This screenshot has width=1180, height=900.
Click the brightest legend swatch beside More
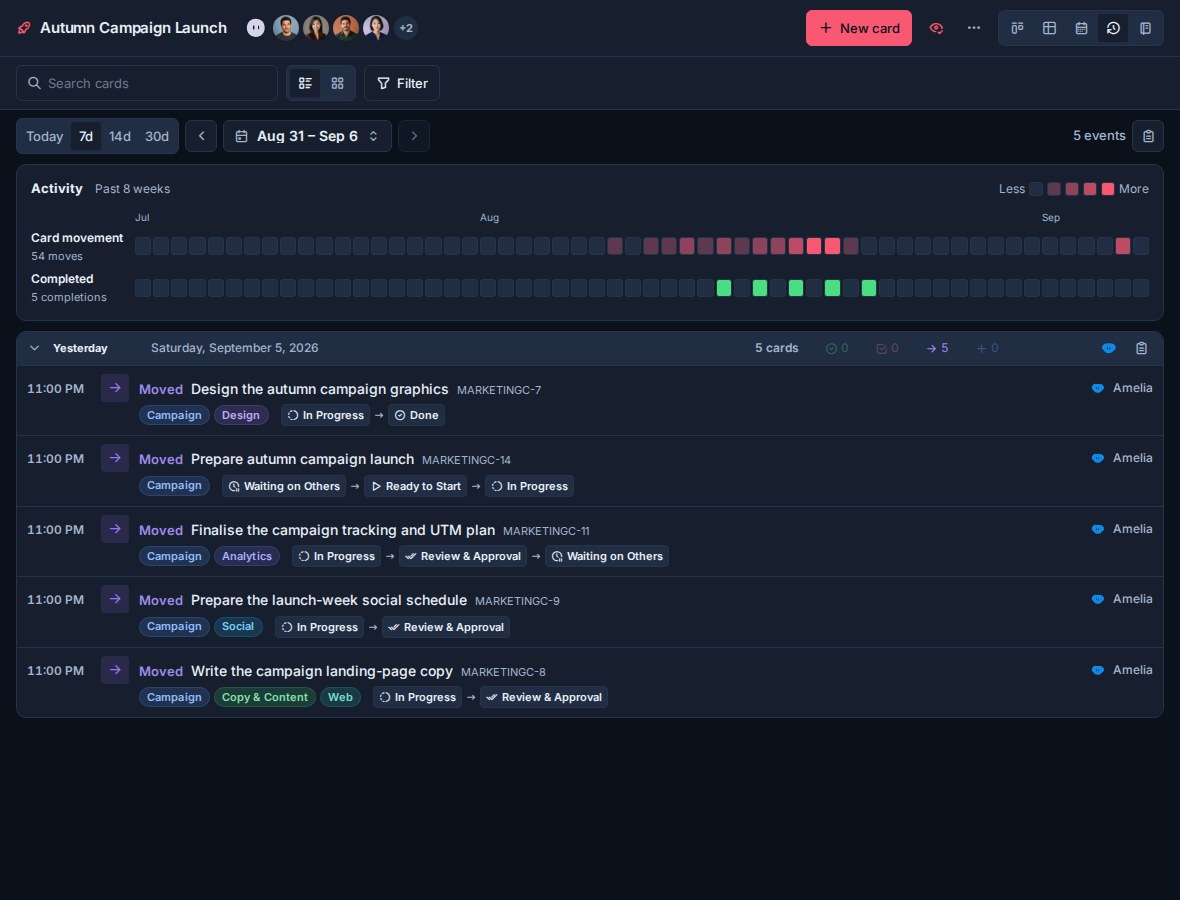pyautogui.click(x=1108, y=189)
